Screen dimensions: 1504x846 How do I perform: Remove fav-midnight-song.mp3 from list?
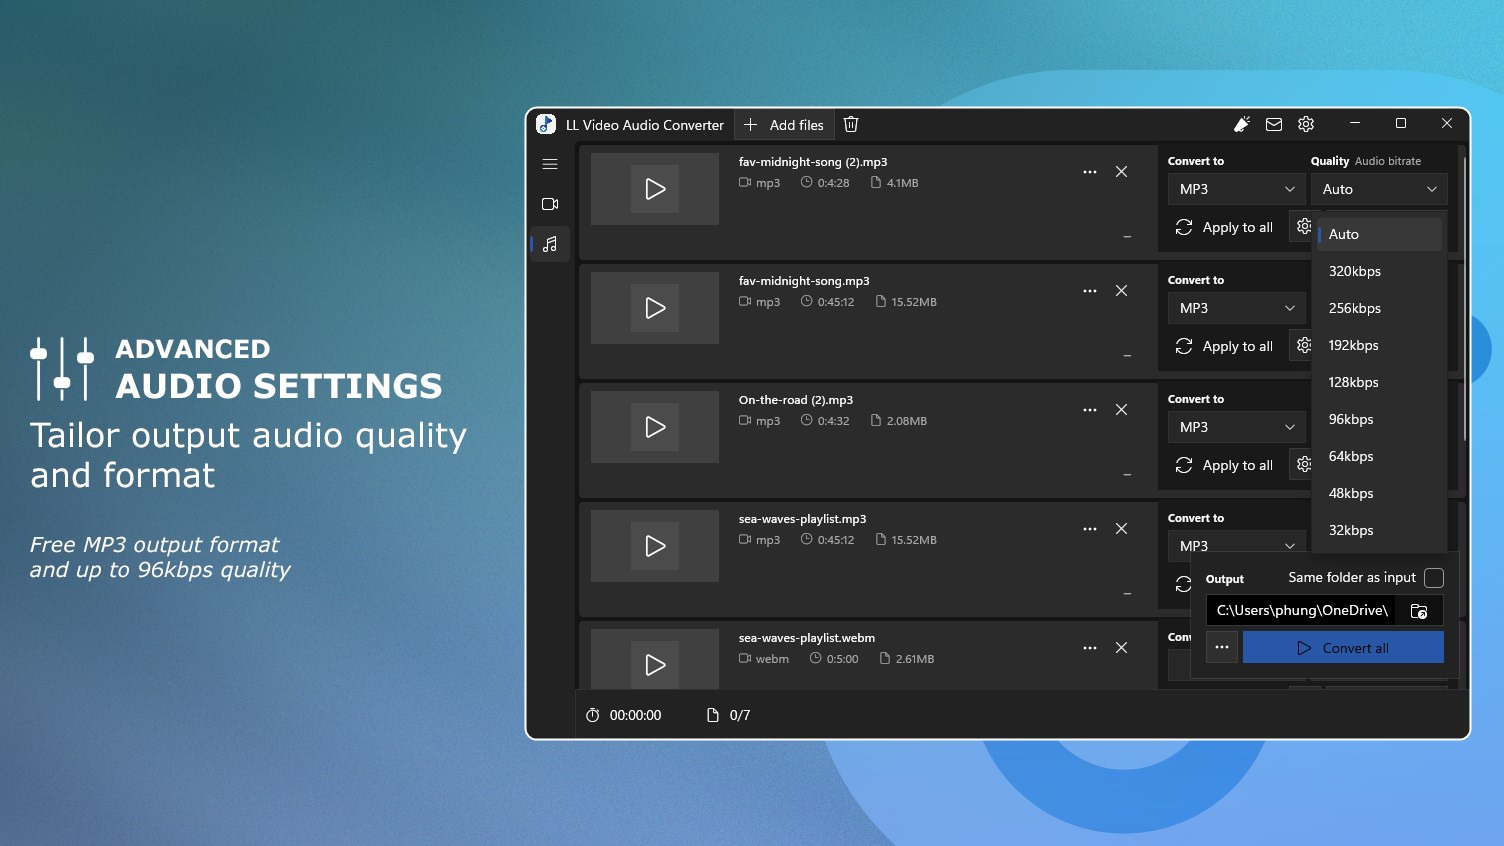1122,291
